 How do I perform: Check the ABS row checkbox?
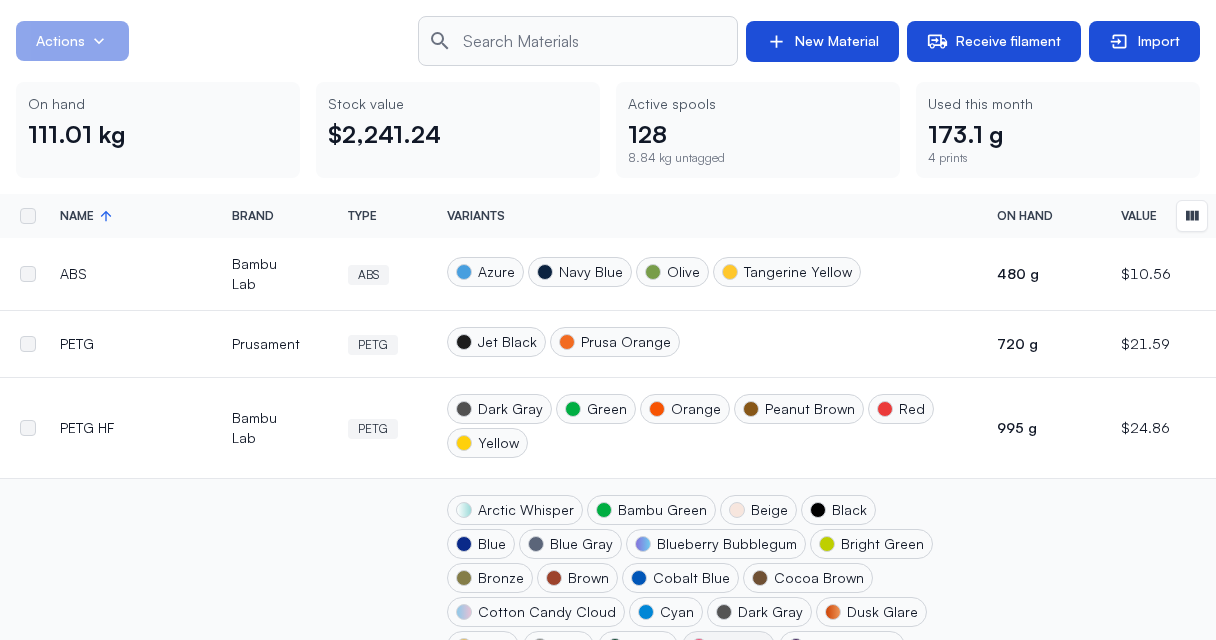point(28,274)
